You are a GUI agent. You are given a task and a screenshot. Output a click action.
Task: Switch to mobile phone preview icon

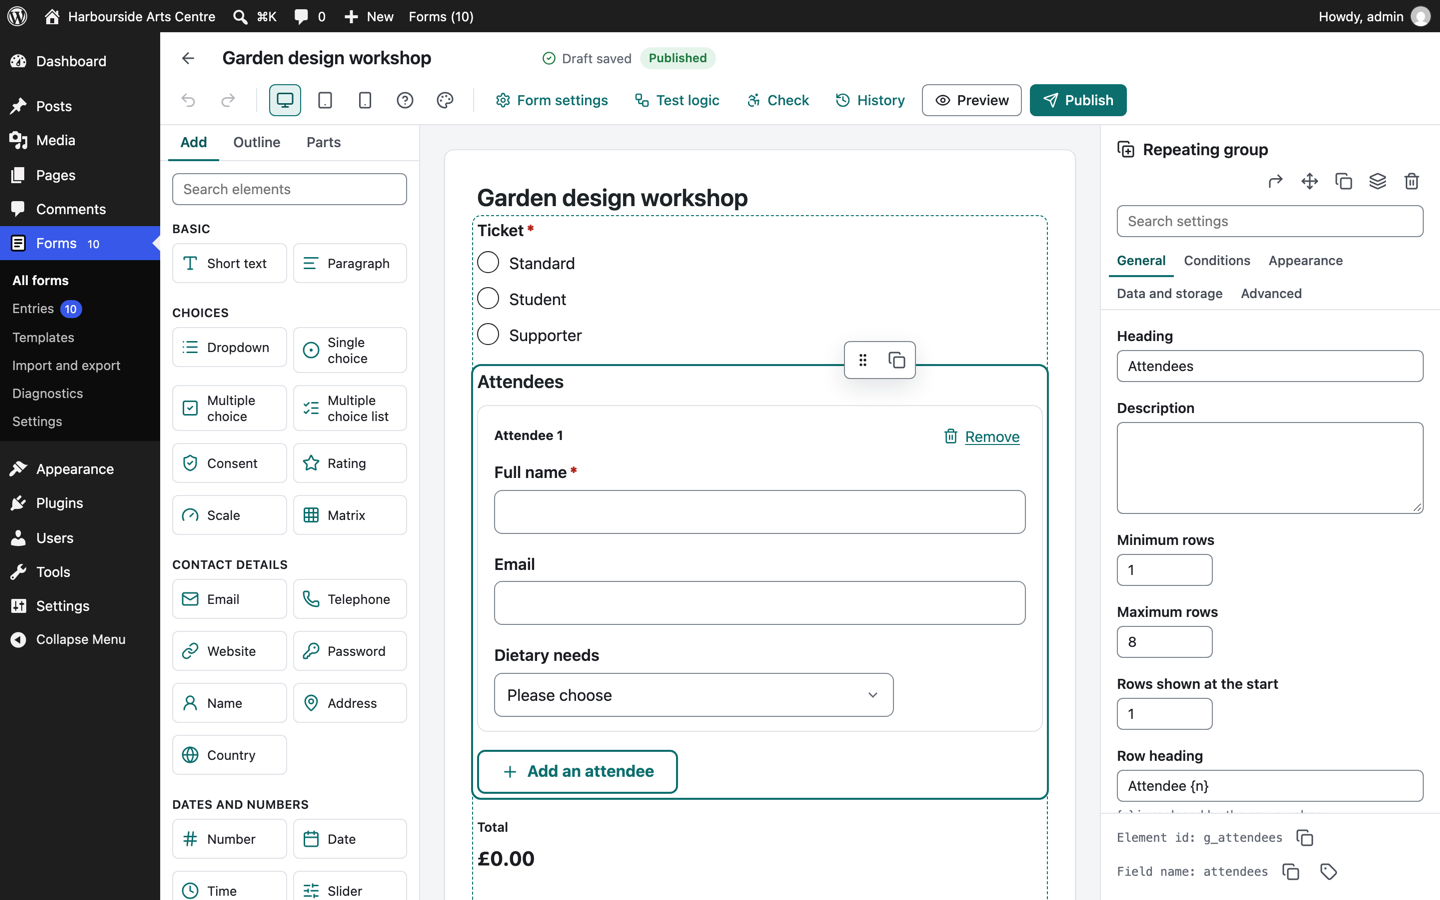tap(365, 100)
